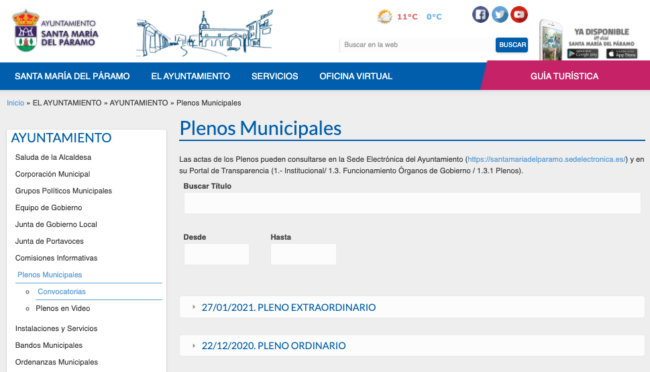This screenshot has height=372, width=650.
Task: Open 27/01/2021. PLENO EXTRAORDINARIO entry
Action: click(289, 307)
